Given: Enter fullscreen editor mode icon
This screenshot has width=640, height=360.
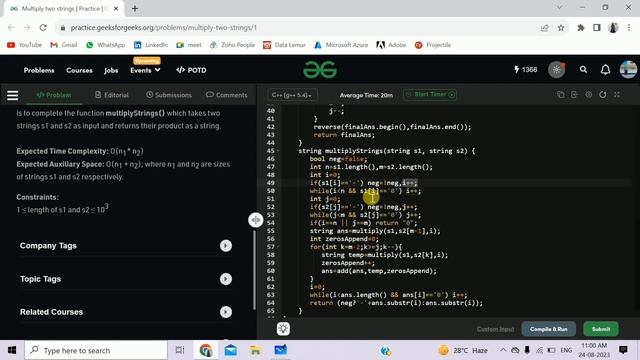Looking at the screenshot, I should click(x=617, y=95).
